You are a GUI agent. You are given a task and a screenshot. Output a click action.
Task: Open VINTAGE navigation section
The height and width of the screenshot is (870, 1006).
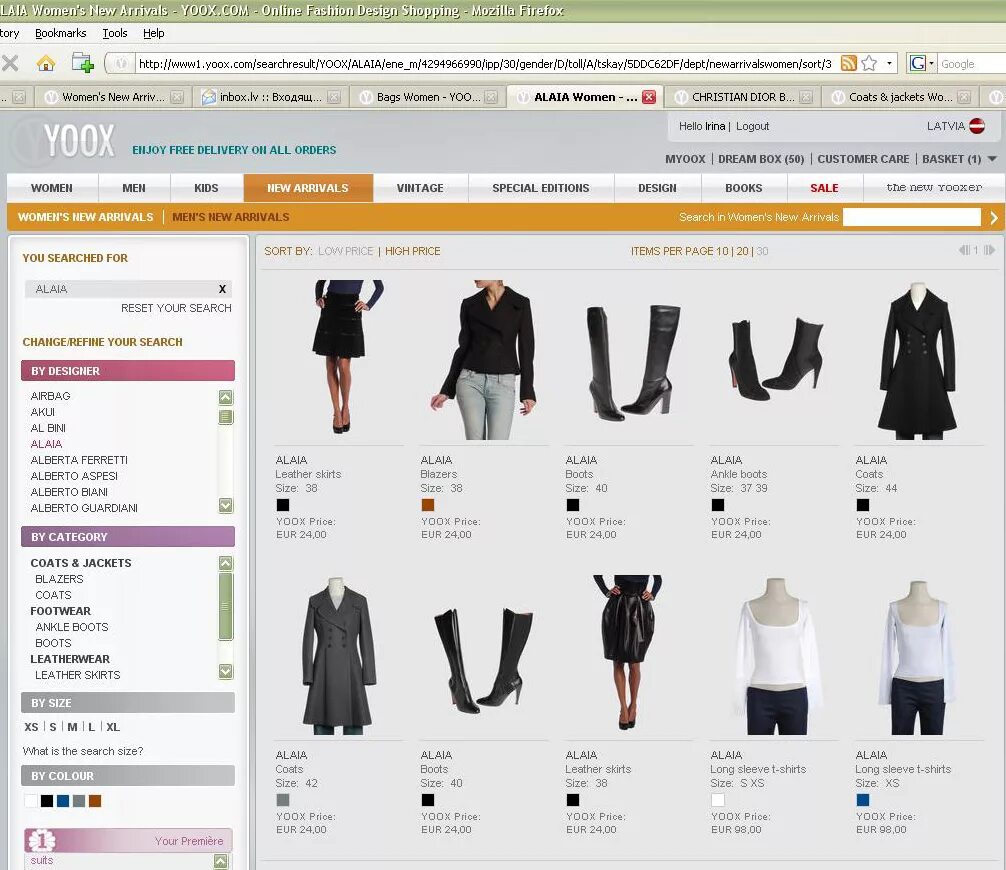tap(420, 188)
